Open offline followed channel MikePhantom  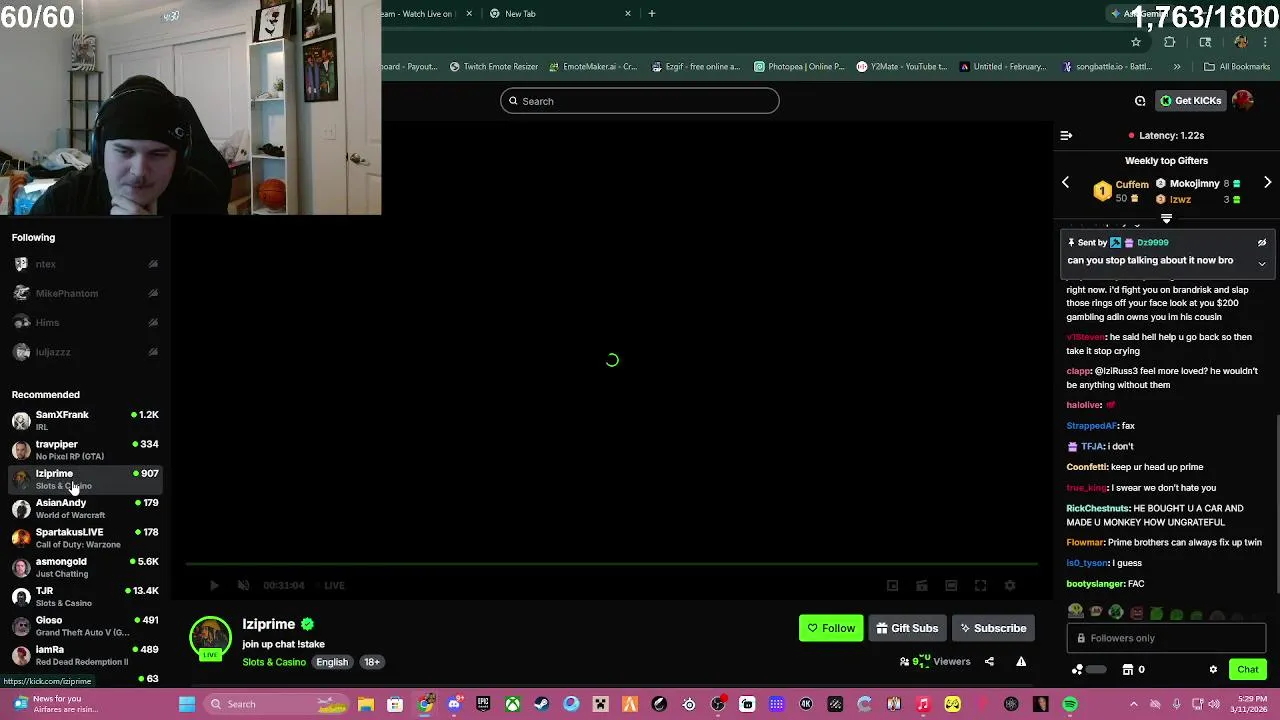(85, 293)
